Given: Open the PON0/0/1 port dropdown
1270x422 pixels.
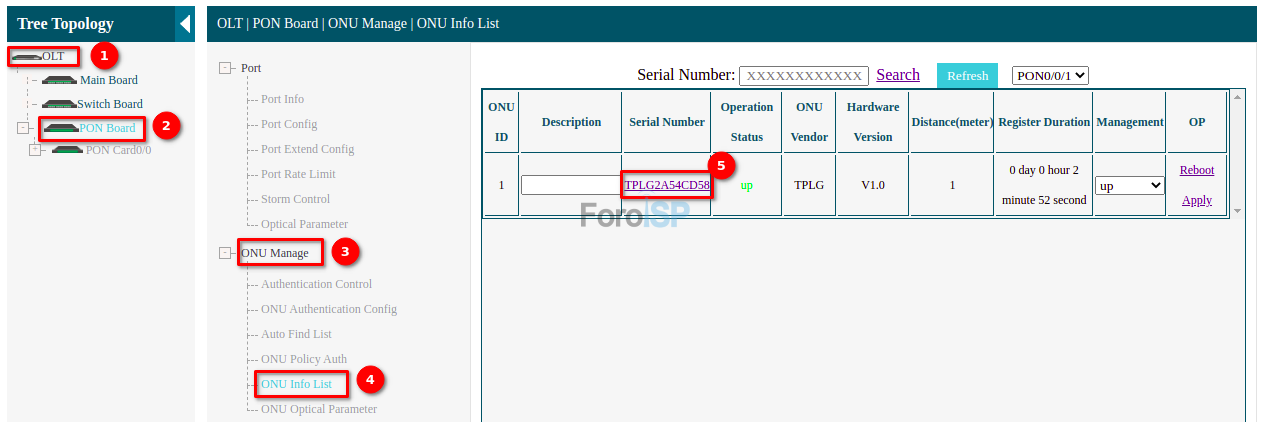Looking at the screenshot, I should (x=1050, y=75).
